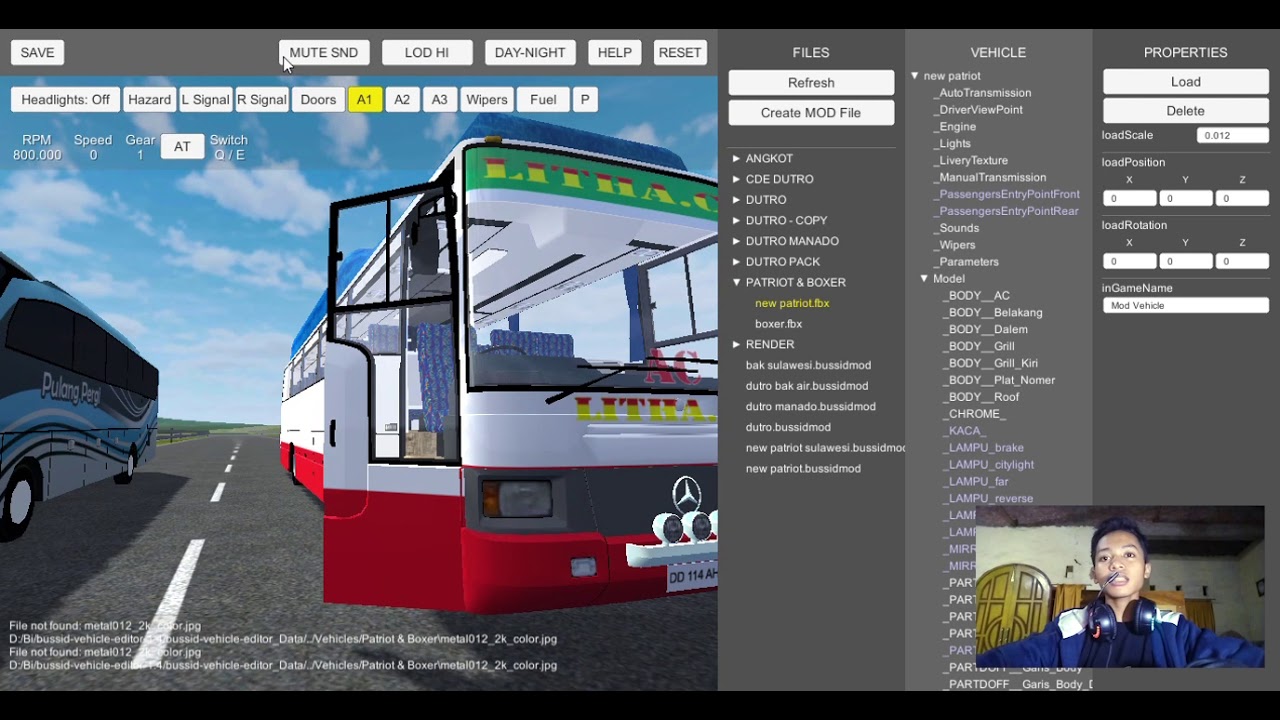Select dutro manado.bussidmod file

811,407
